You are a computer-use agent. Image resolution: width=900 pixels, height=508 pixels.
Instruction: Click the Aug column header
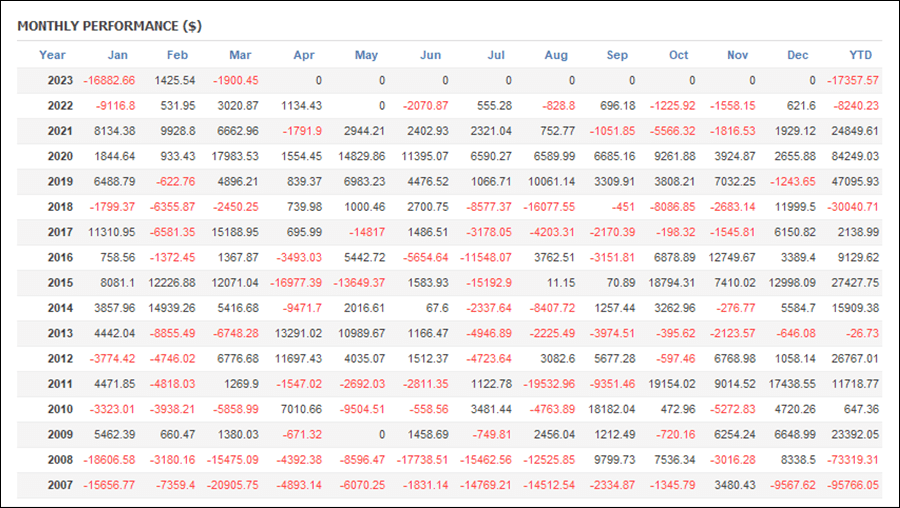point(556,55)
